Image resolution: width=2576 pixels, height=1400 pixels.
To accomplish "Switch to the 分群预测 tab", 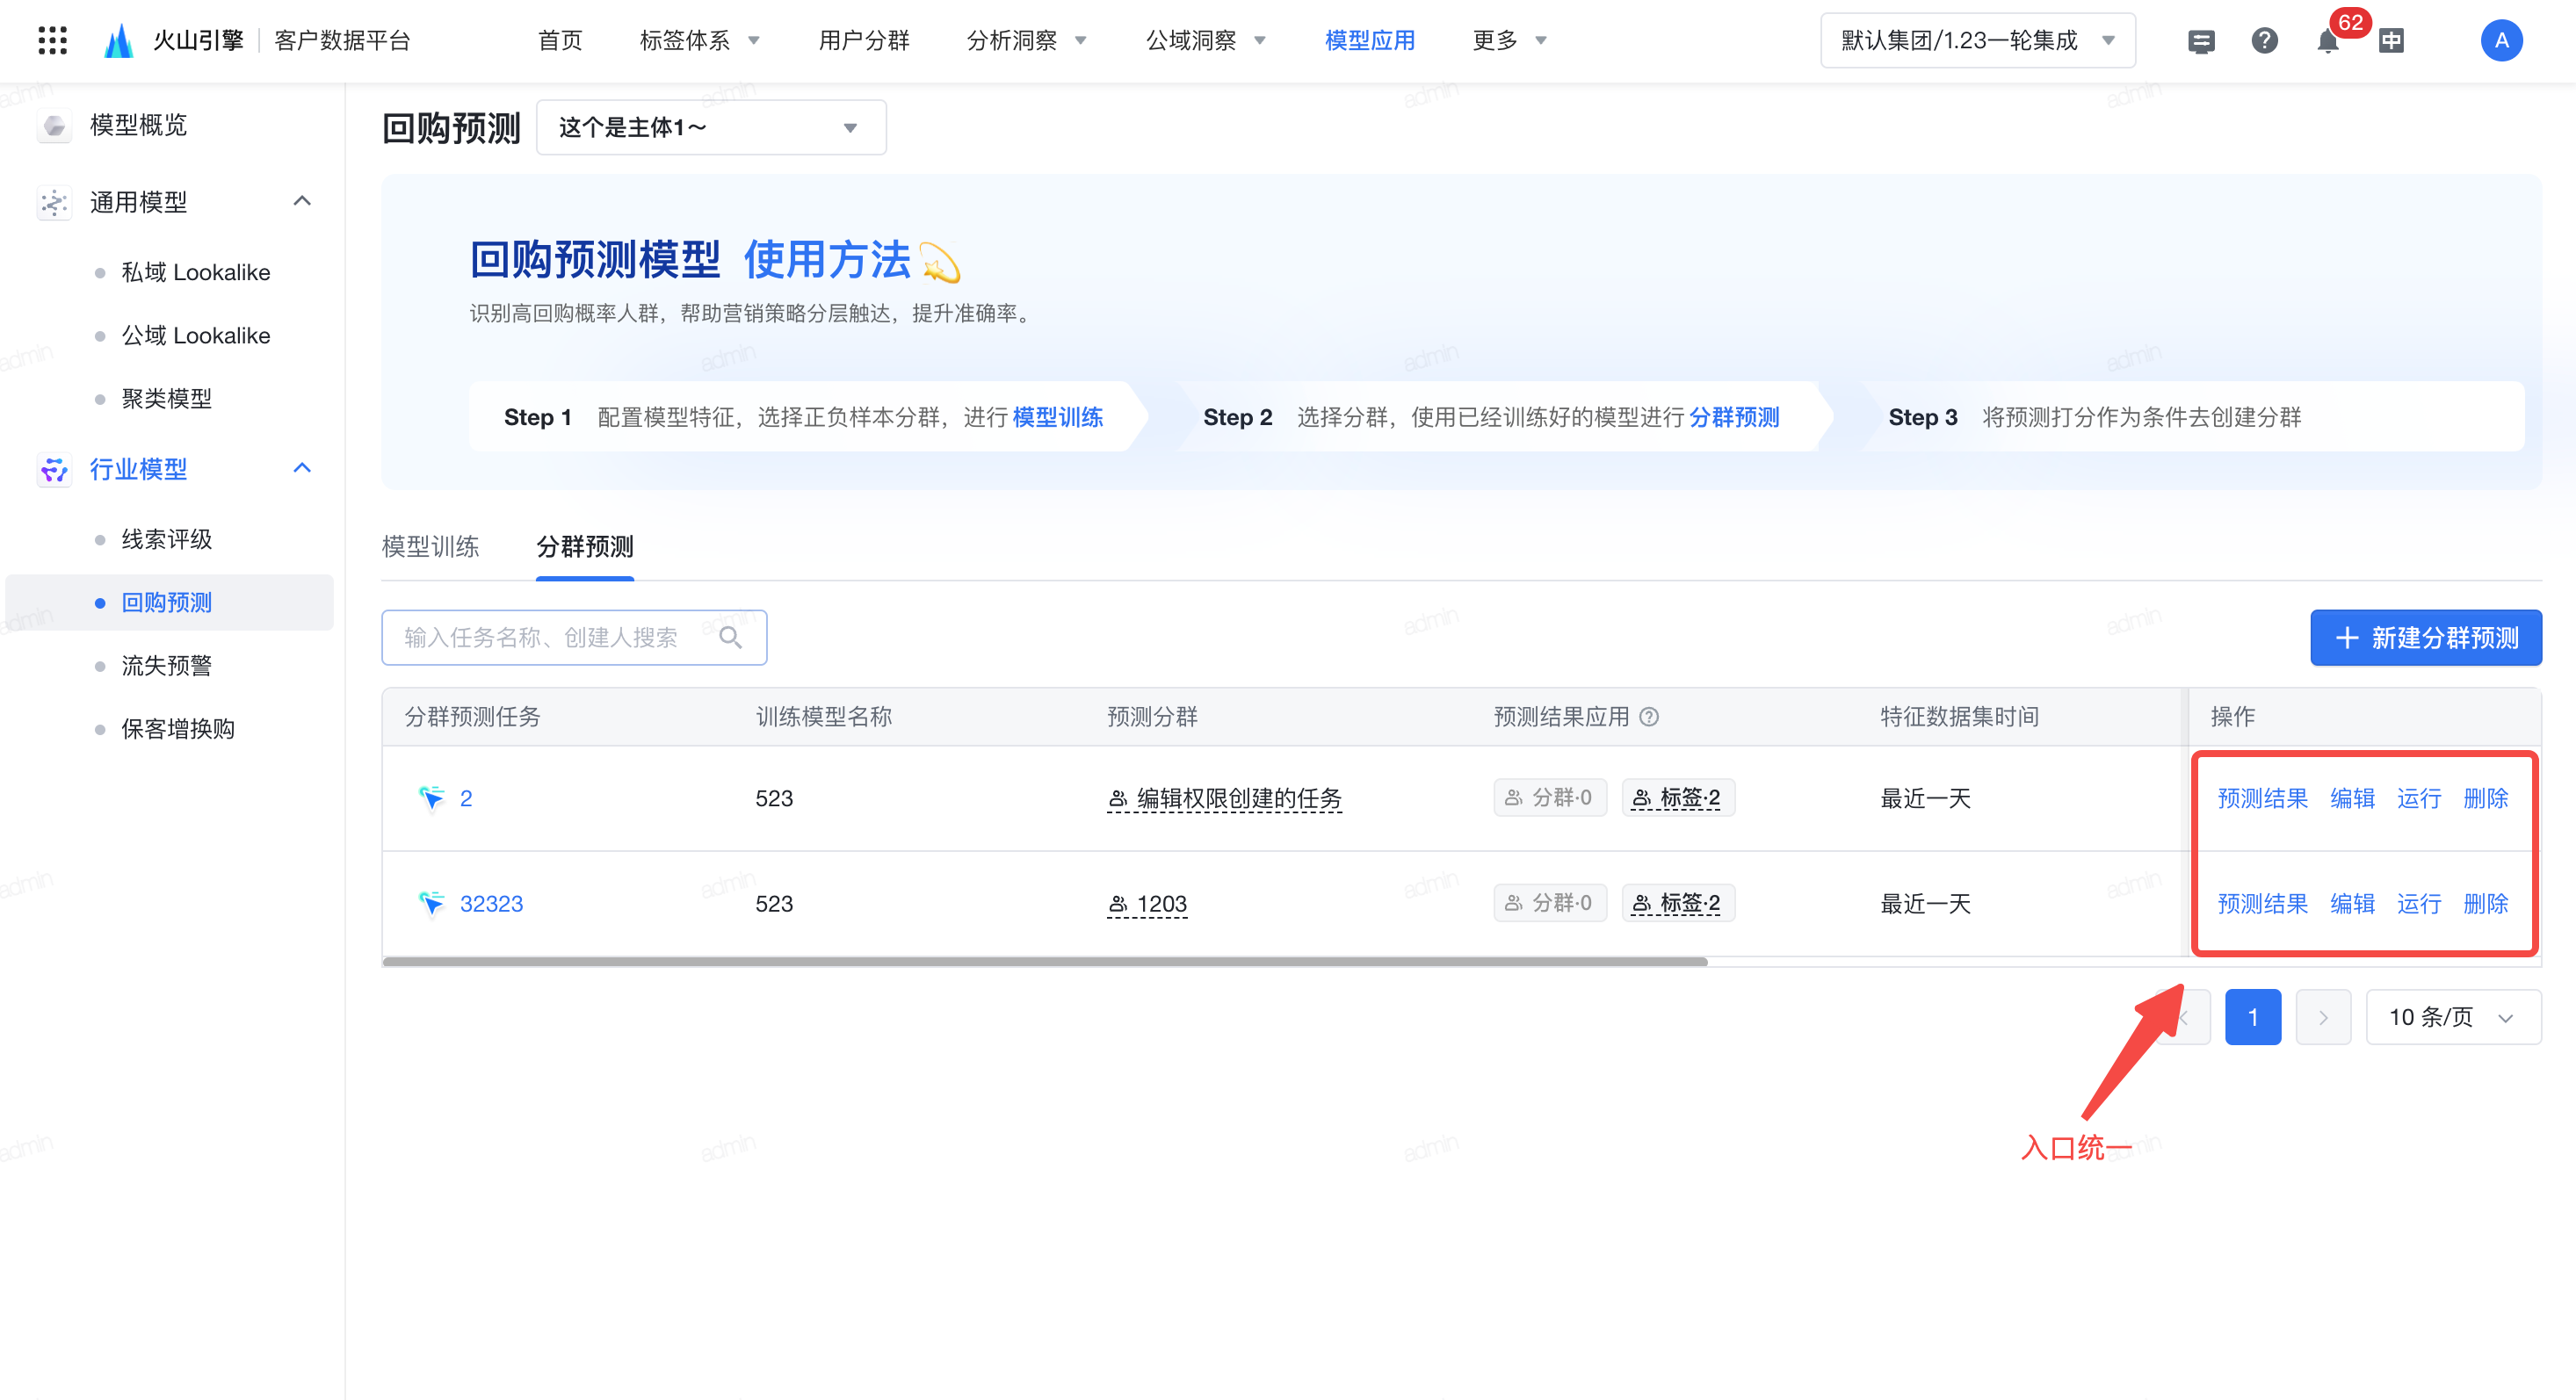I will point(585,547).
